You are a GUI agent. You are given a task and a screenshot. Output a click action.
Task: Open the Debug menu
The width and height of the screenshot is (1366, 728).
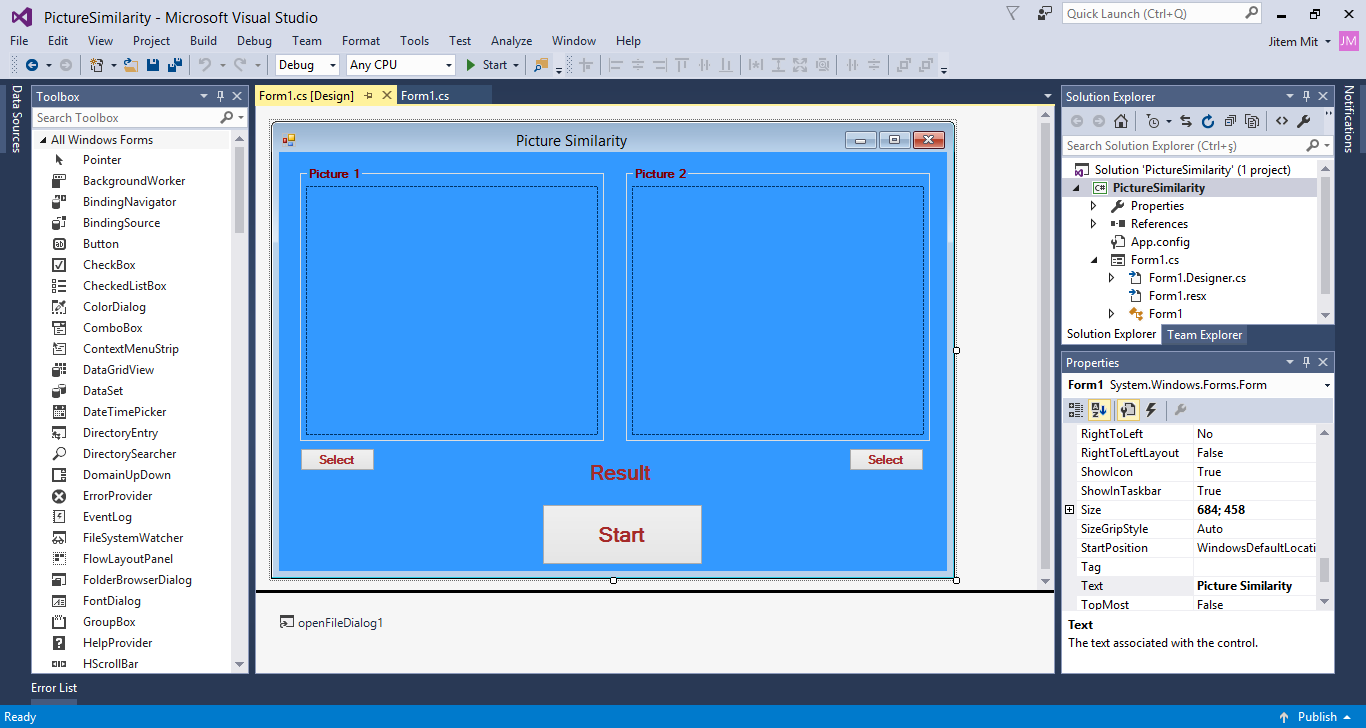(x=254, y=41)
